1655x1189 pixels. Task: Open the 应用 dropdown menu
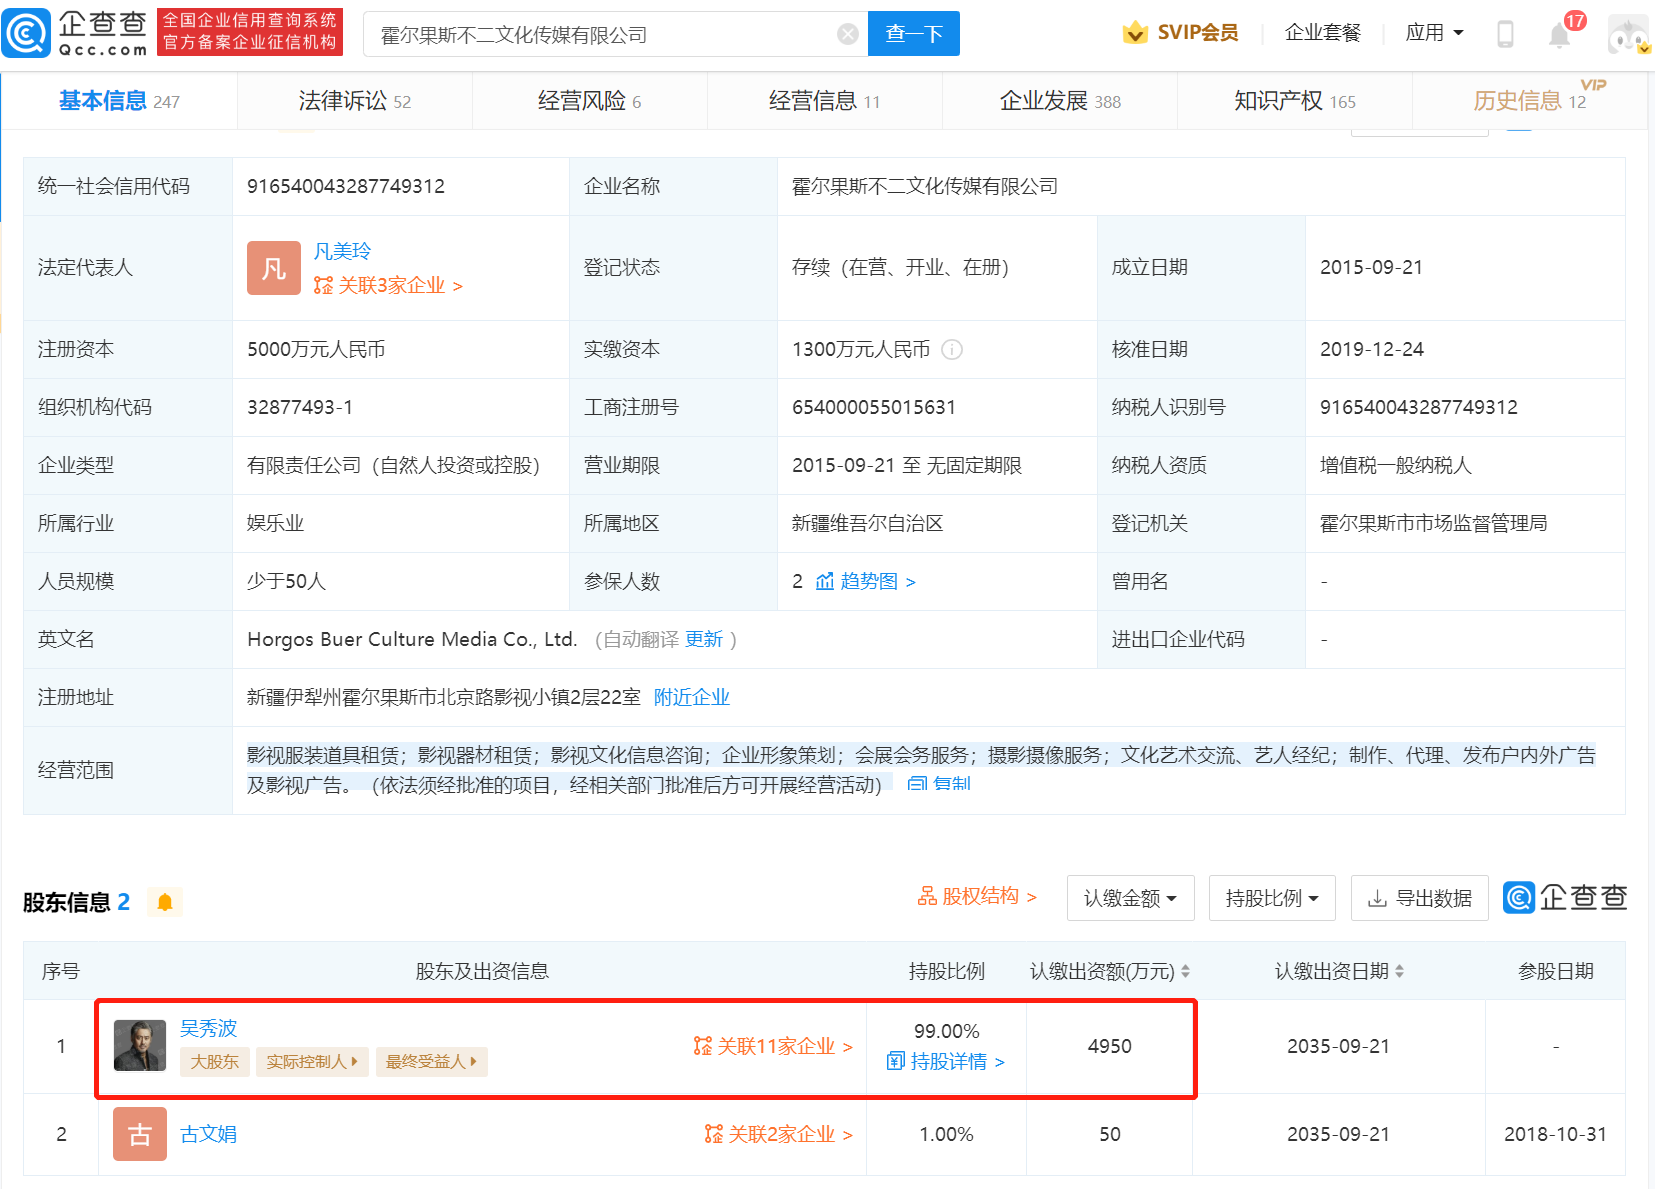click(x=1434, y=33)
